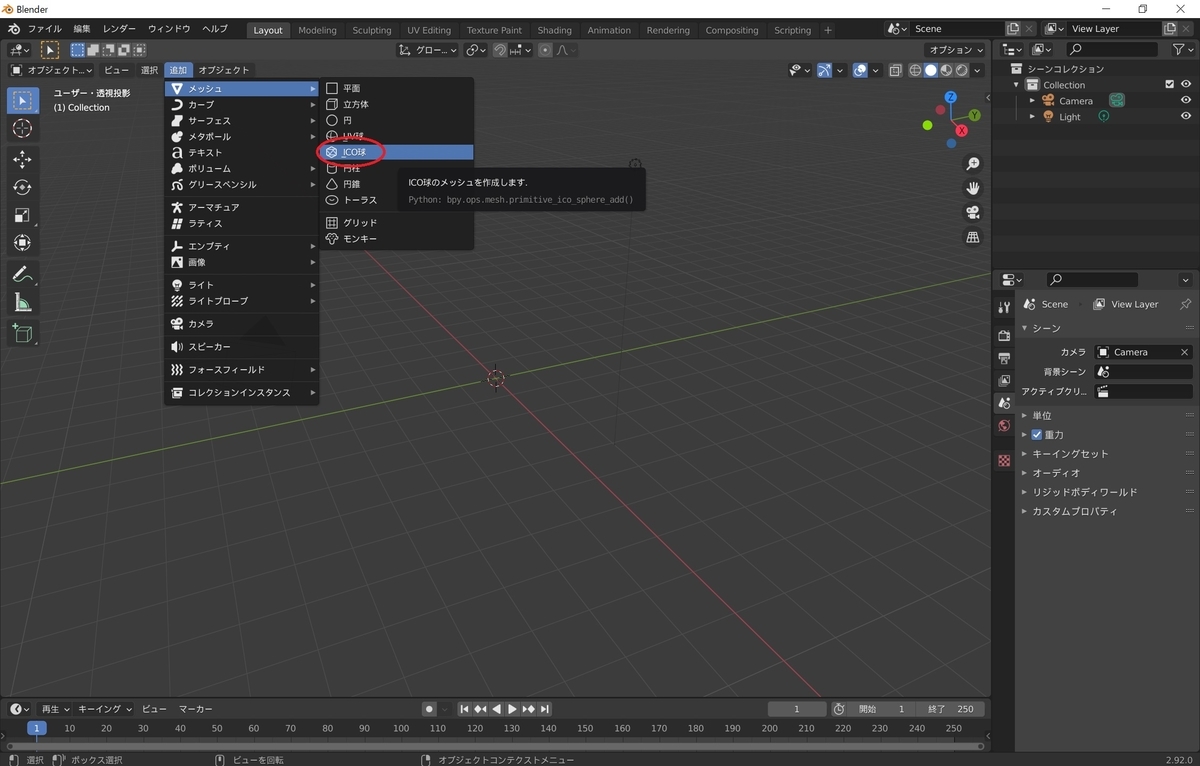The height and width of the screenshot is (766, 1200).
Task: Expand the オーディオ panel
Action: pos(1056,473)
